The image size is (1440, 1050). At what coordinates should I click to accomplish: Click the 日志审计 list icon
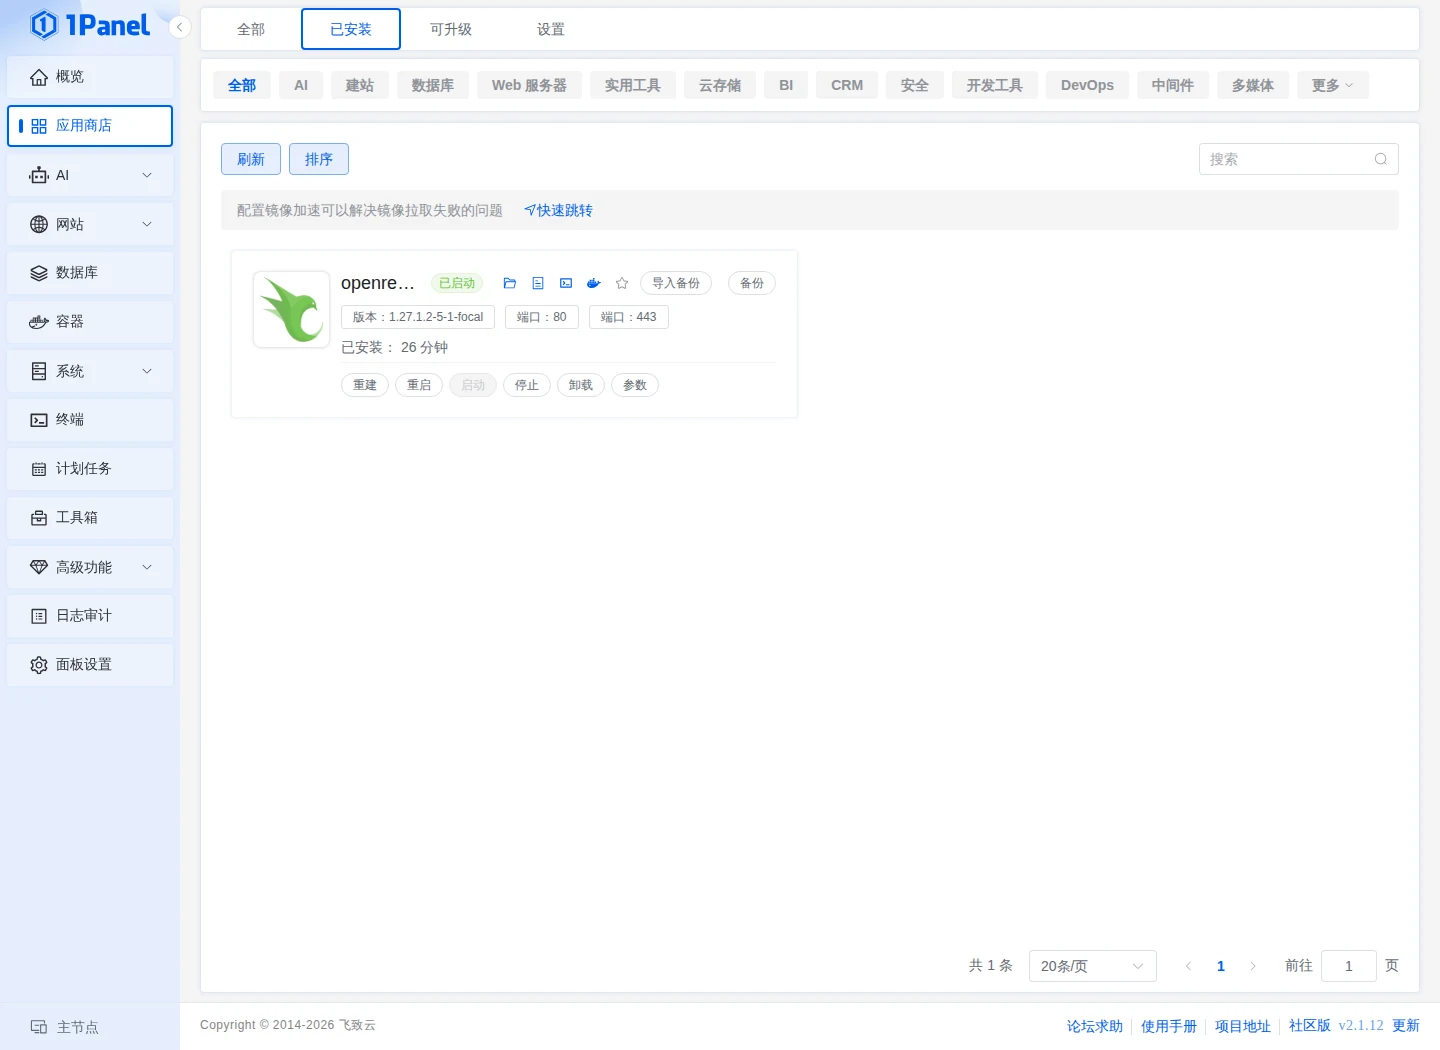click(x=39, y=616)
